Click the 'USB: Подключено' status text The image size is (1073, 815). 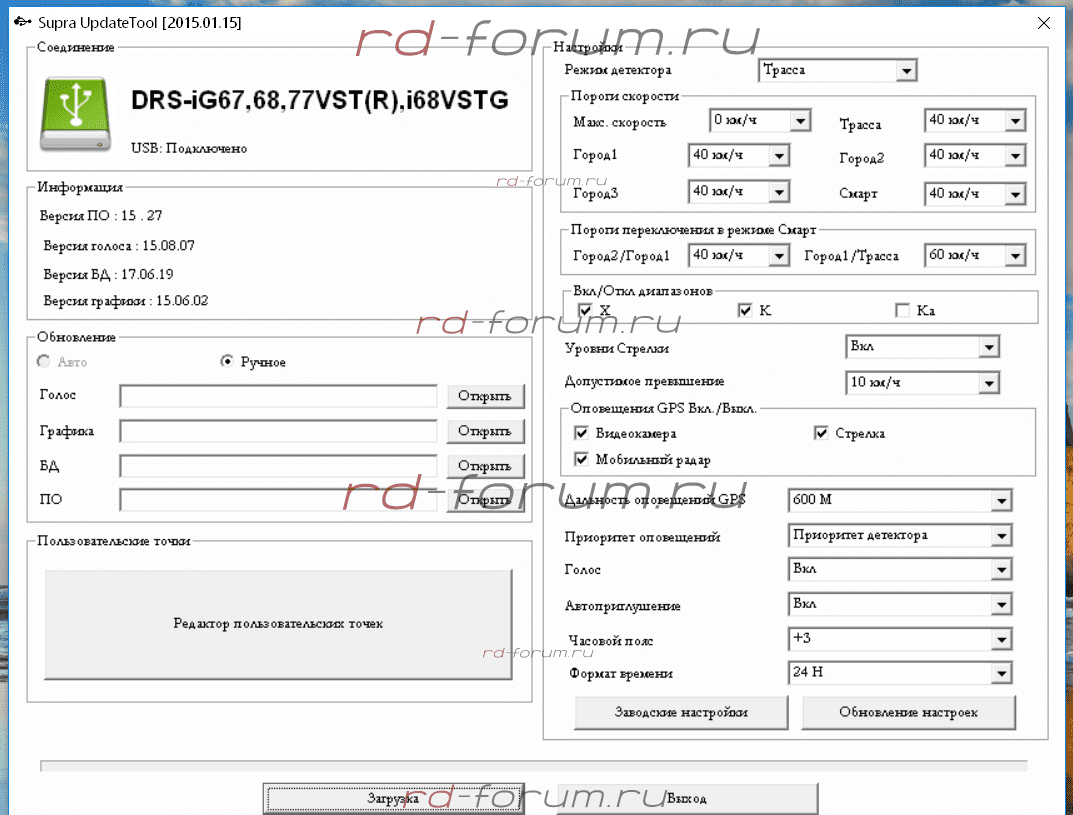pos(189,148)
